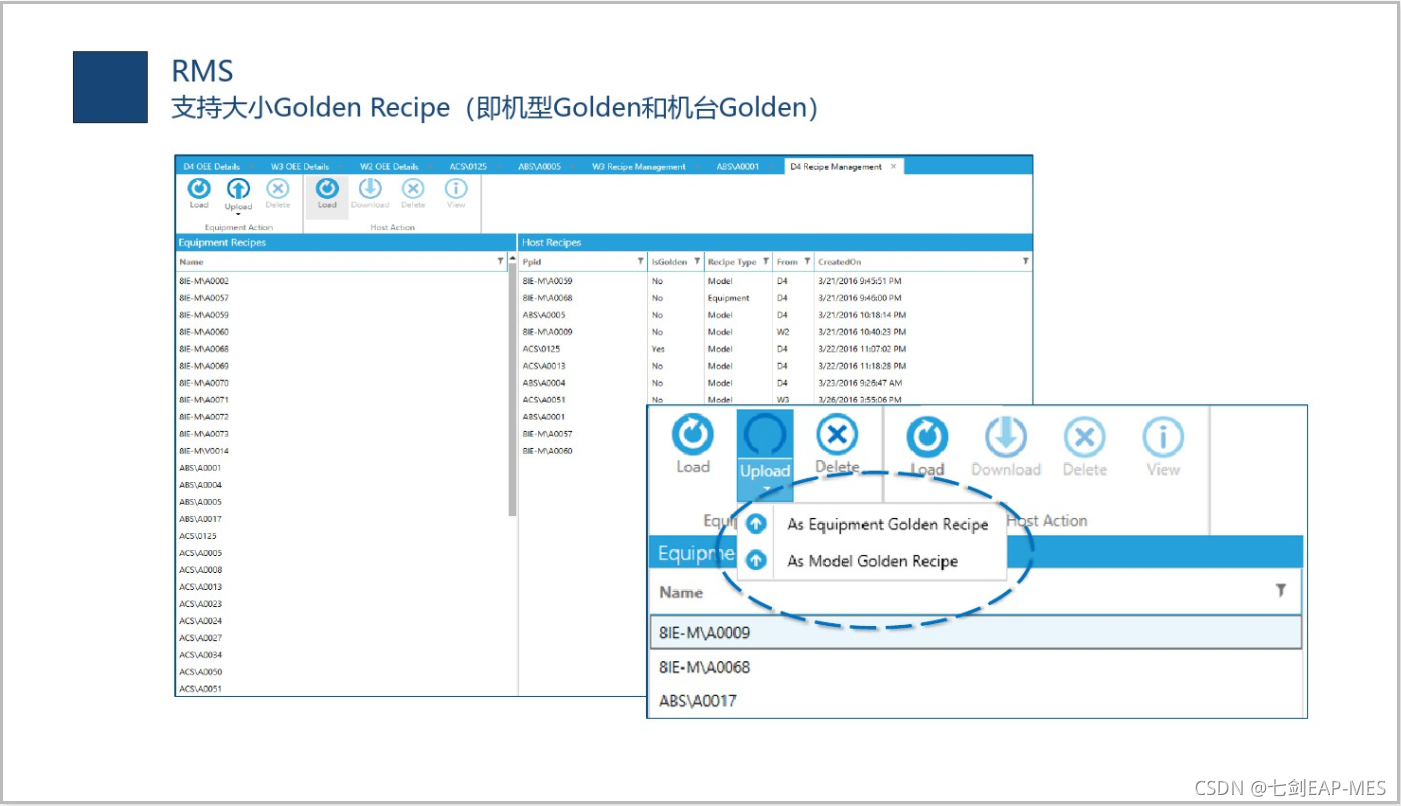The width and height of the screenshot is (1401, 806).
Task: Select the 8IE-M\A0068 row in the enlarged inset
Action: 976,667
